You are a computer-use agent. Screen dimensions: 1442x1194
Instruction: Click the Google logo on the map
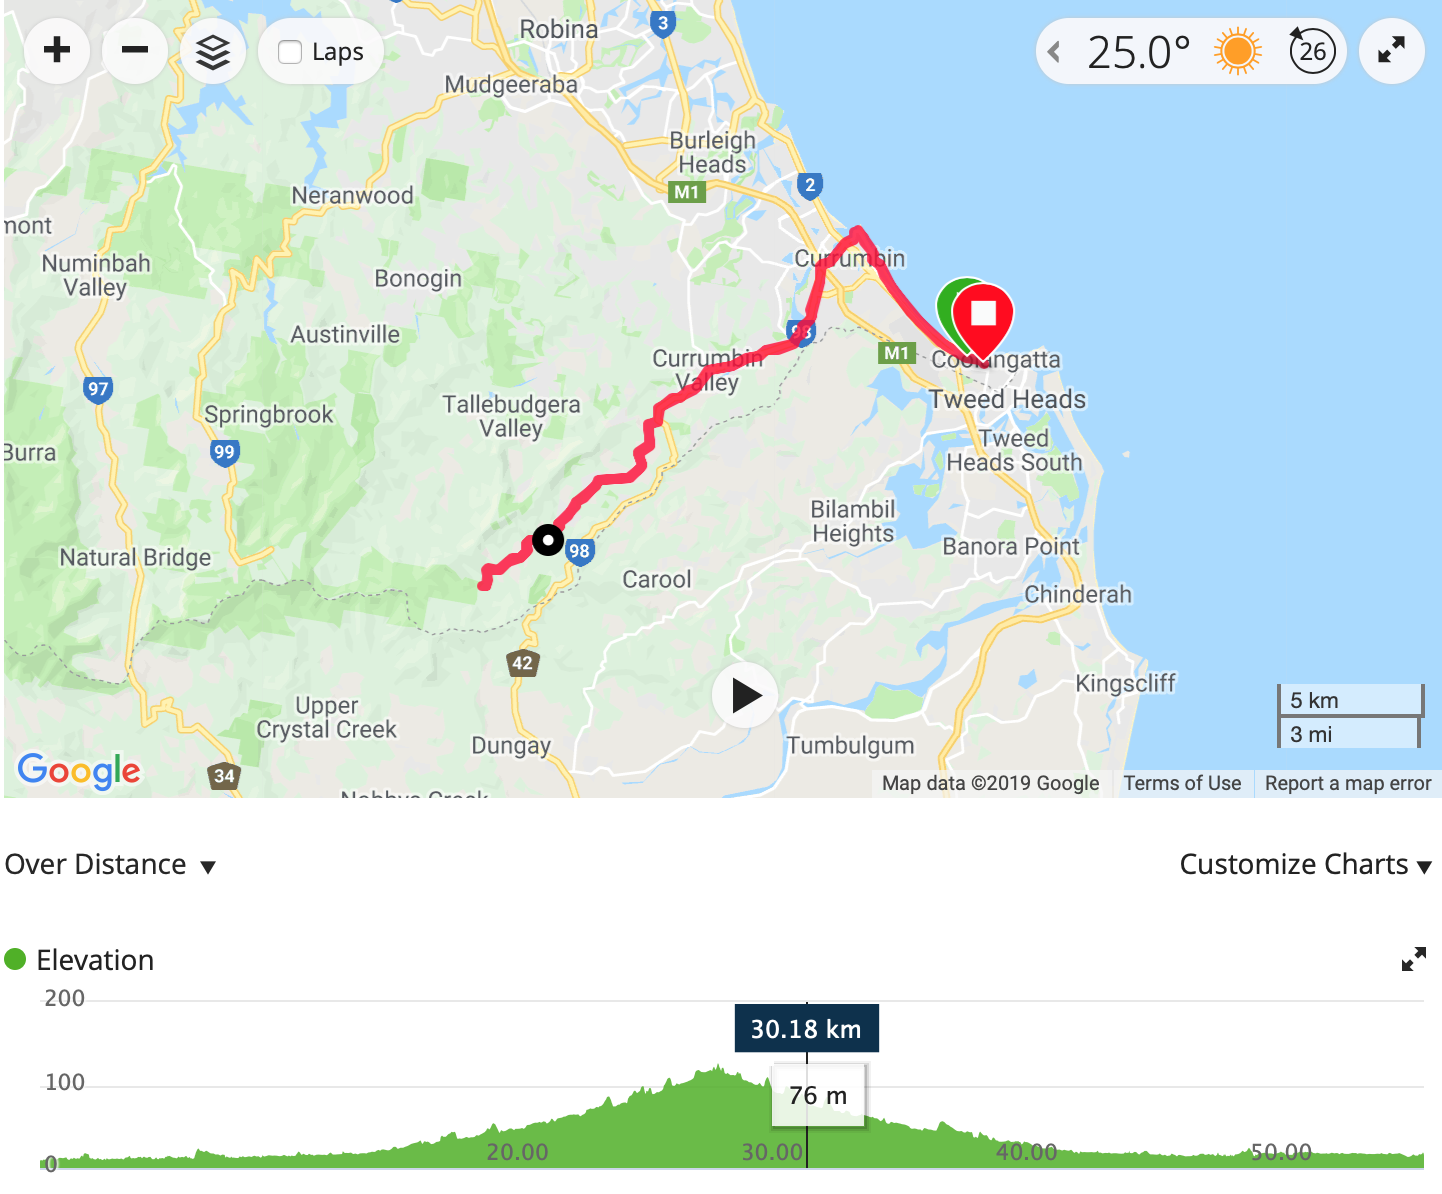click(79, 770)
